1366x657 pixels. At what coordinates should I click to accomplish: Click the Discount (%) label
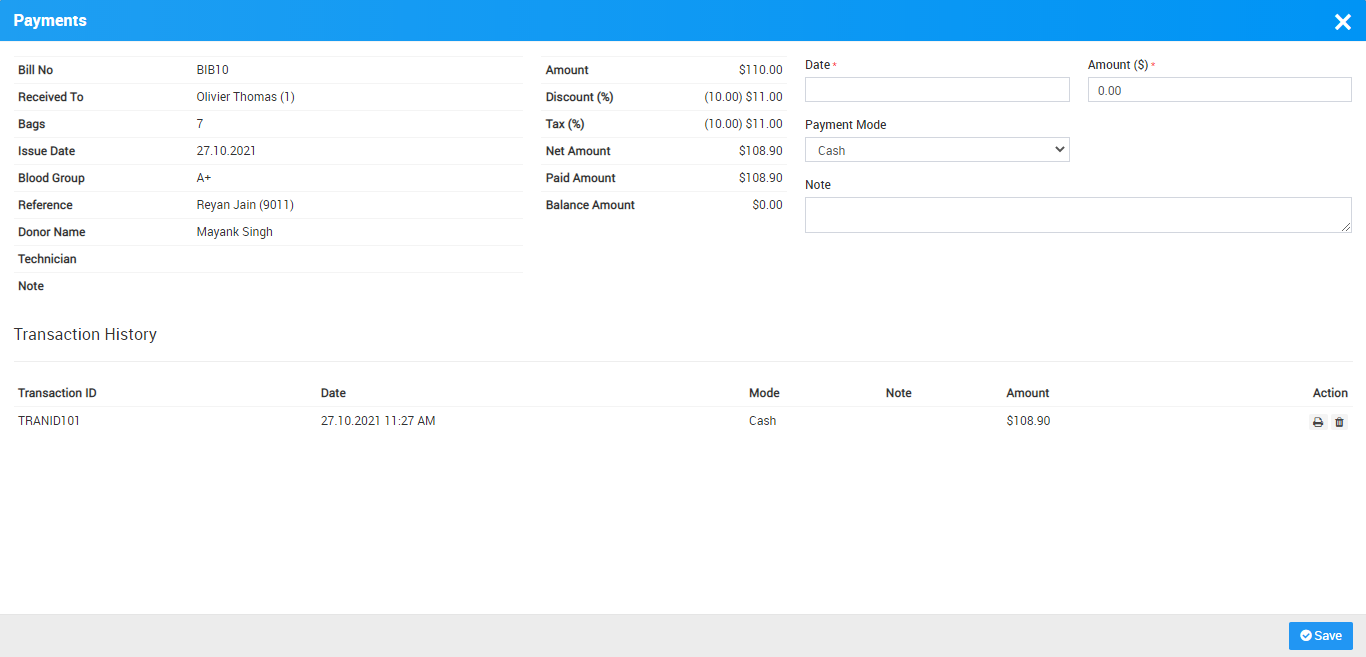[x=580, y=97]
